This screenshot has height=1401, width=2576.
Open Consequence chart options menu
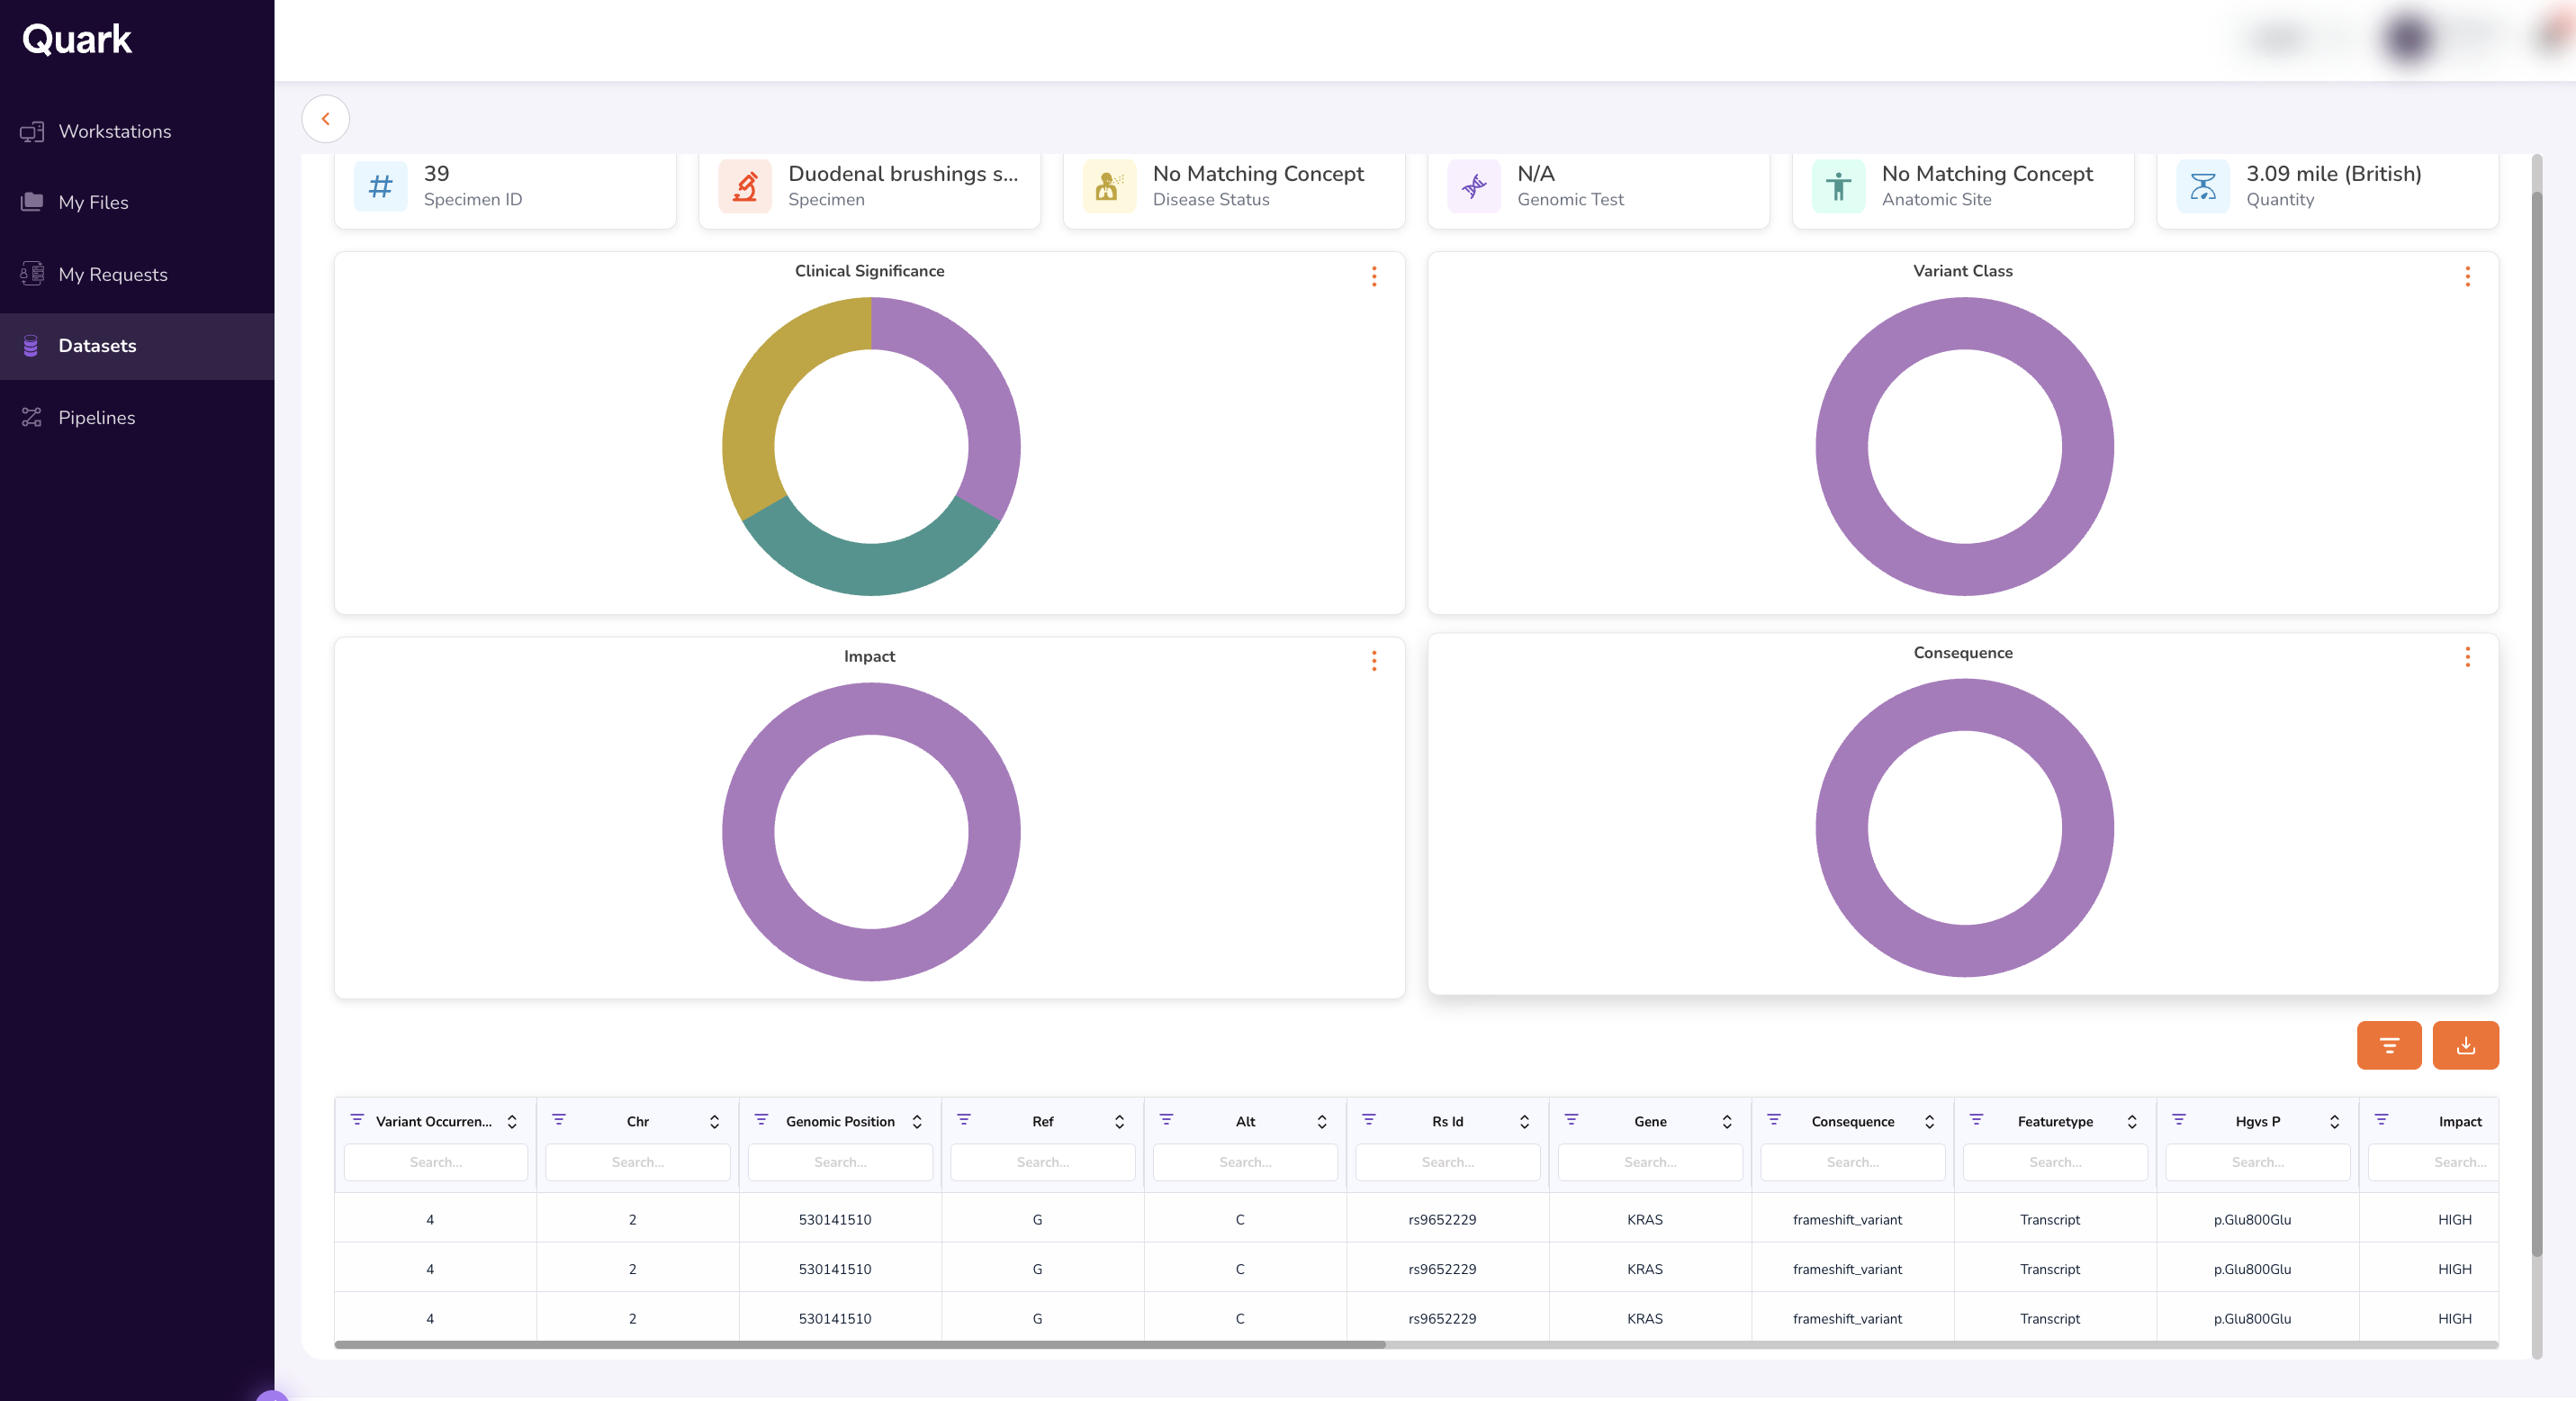[x=2467, y=657]
